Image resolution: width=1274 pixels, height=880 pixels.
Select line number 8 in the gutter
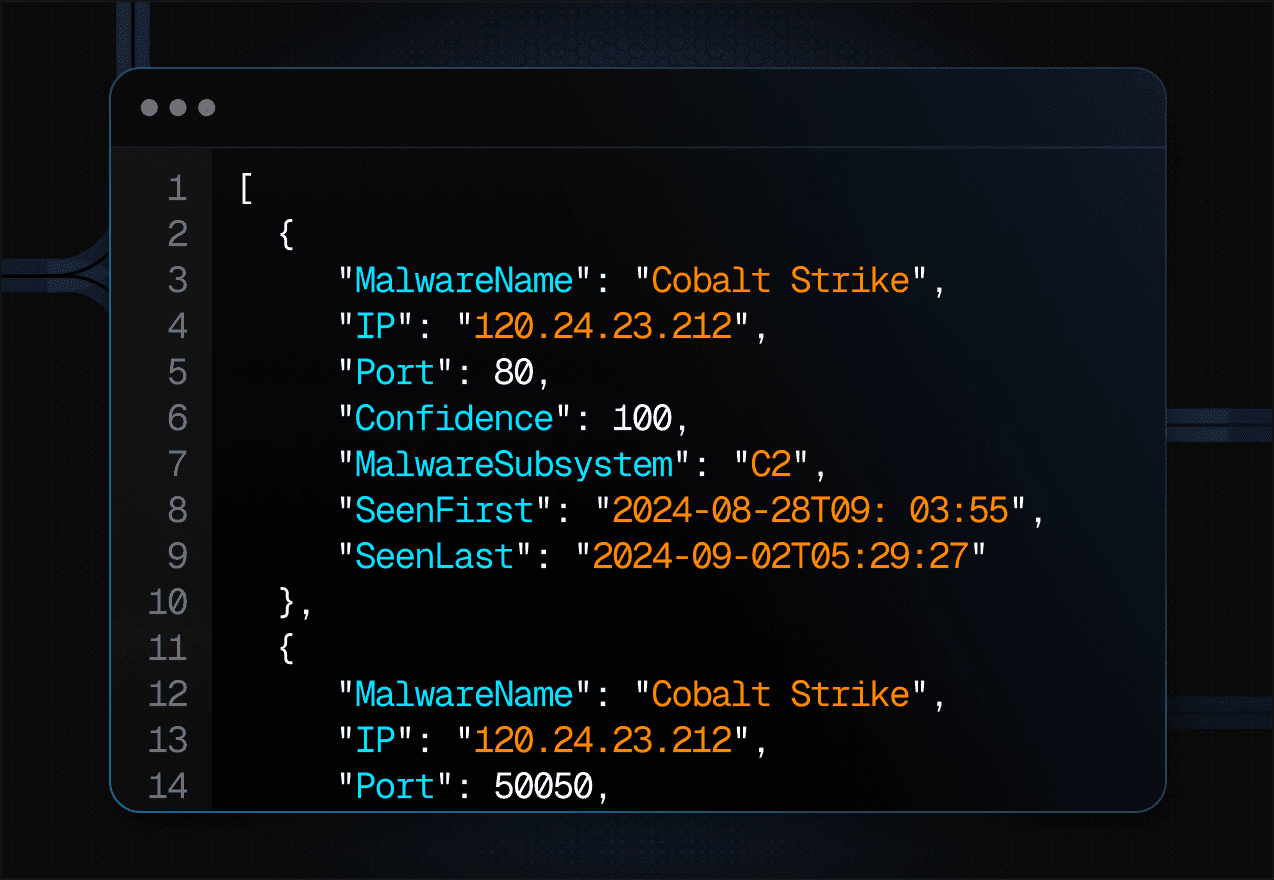click(x=177, y=510)
